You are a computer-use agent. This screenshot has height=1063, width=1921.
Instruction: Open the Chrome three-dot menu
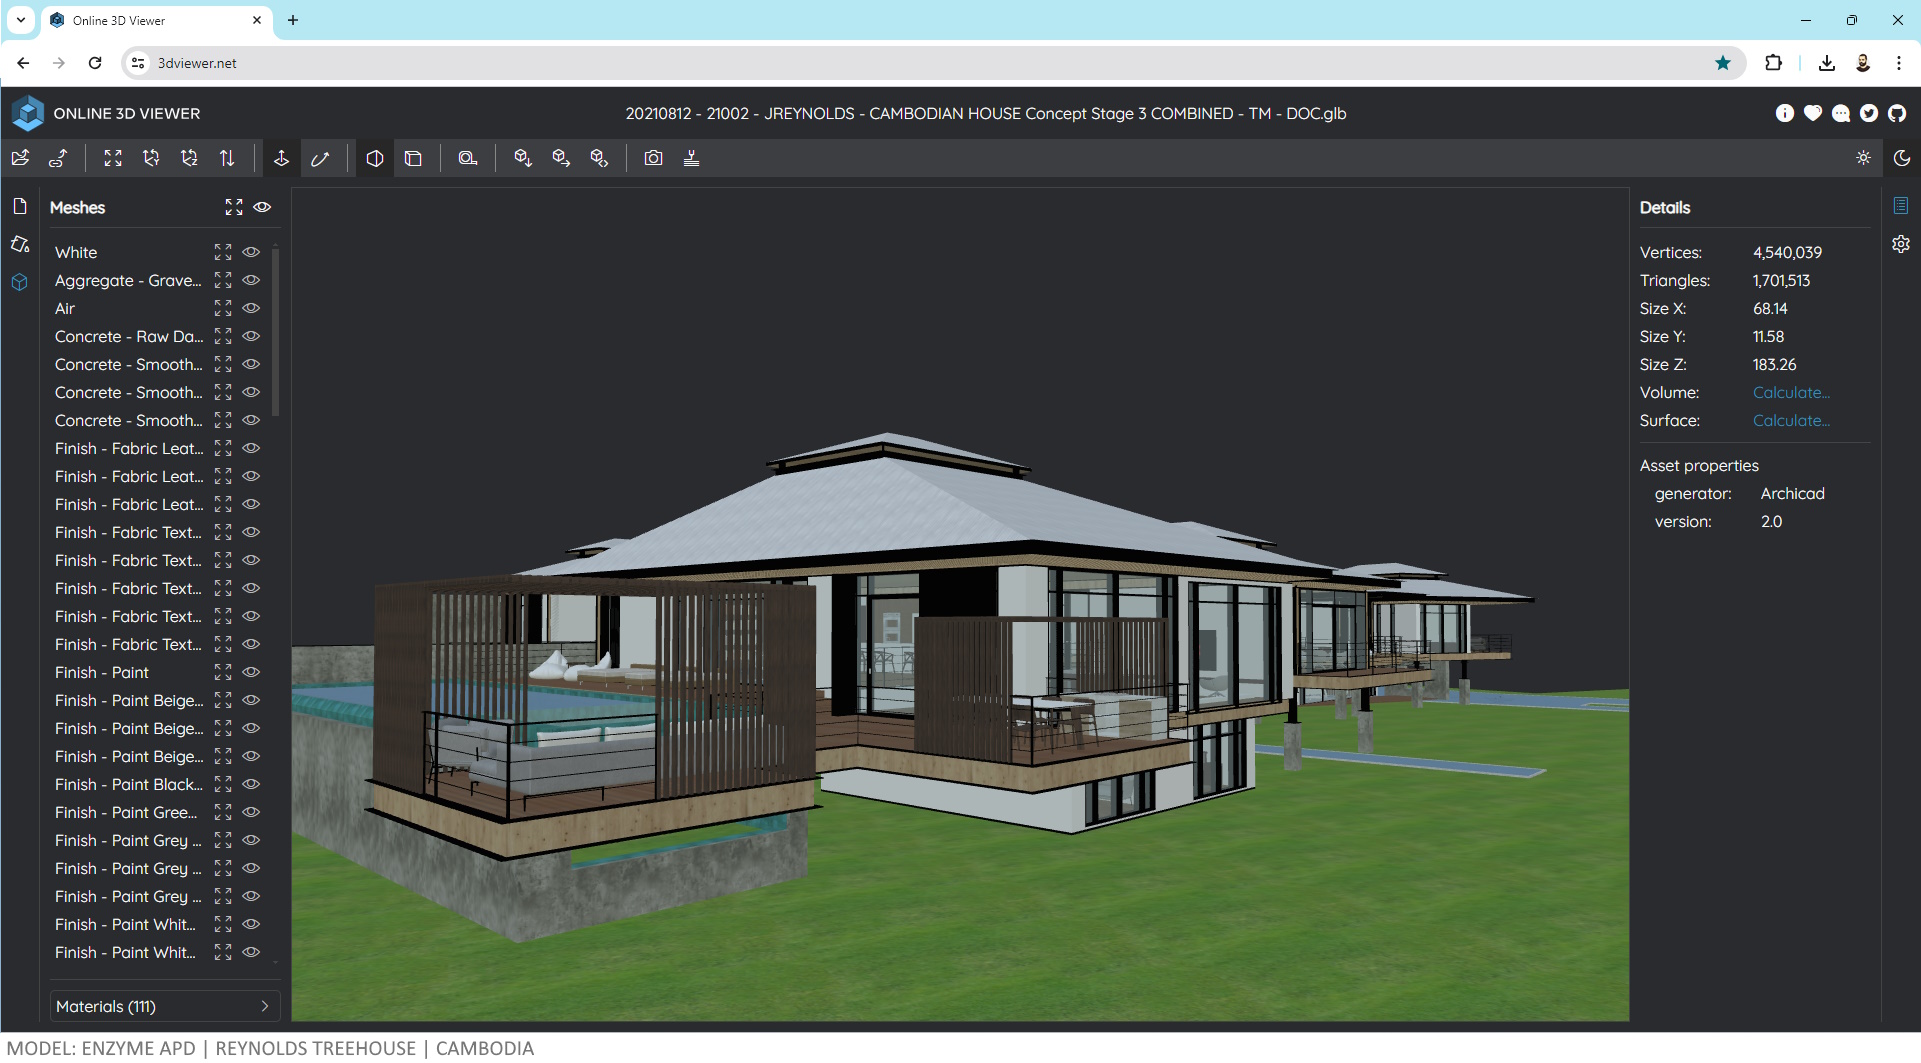[1898, 63]
